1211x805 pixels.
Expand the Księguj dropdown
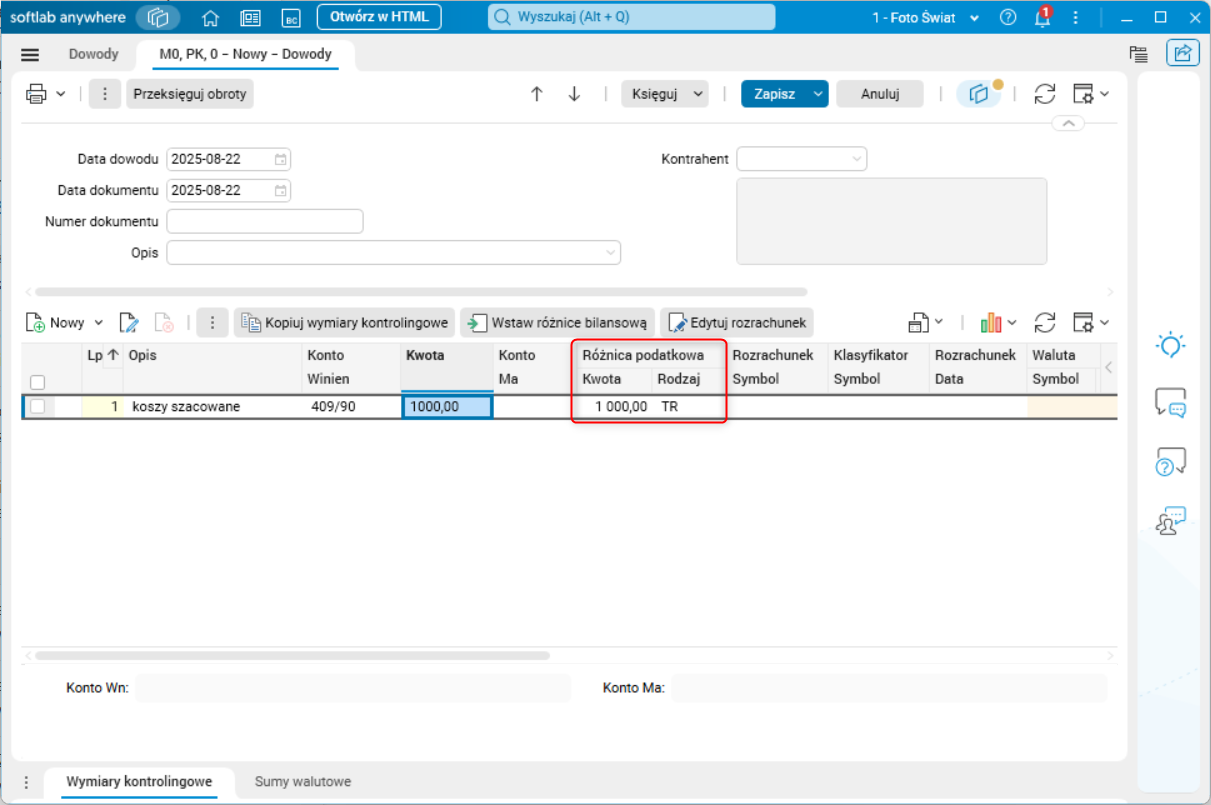tap(698, 94)
